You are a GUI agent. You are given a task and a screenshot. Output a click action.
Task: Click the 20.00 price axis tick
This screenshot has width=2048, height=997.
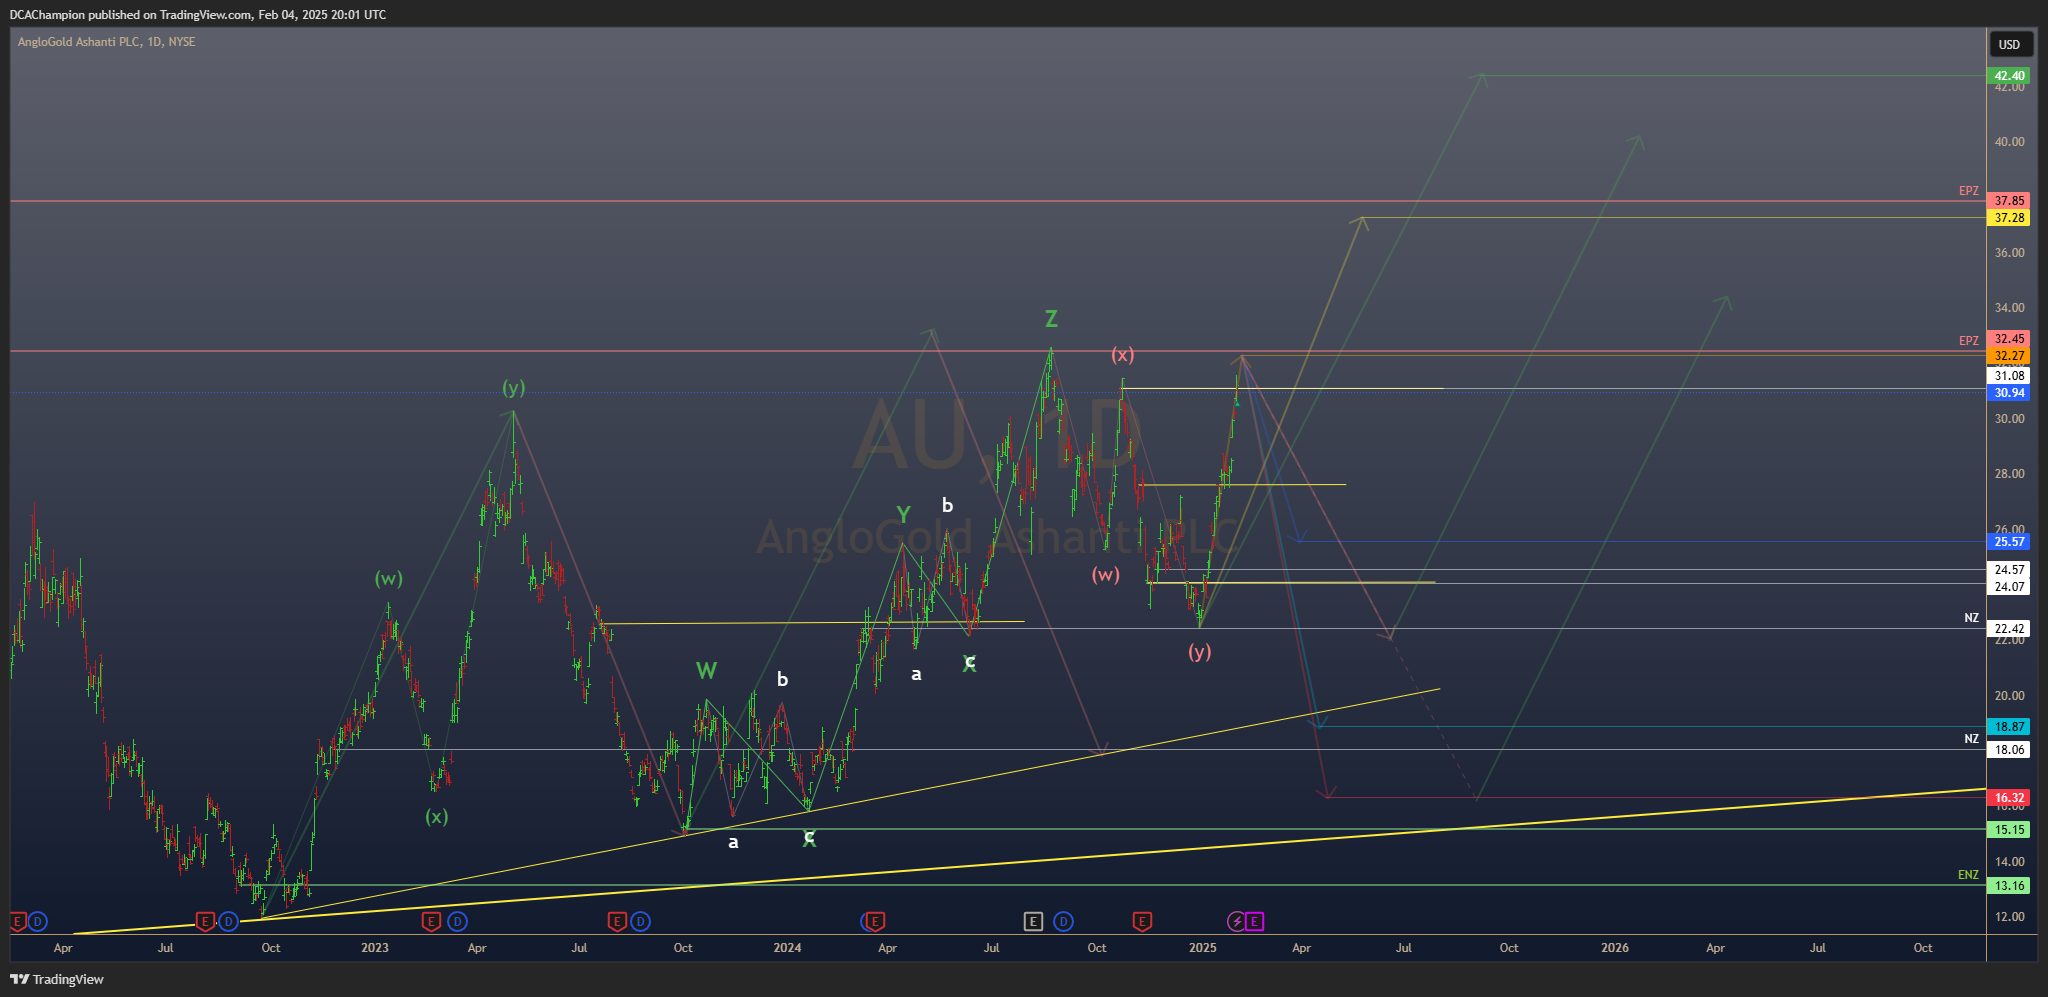[2009, 696]
